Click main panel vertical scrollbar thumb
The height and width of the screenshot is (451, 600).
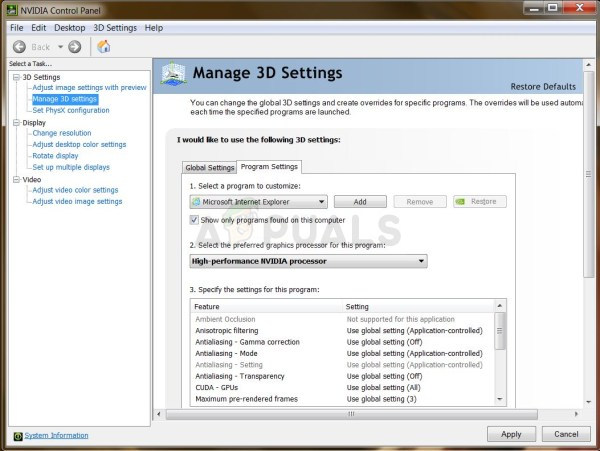tap(589, 174)
